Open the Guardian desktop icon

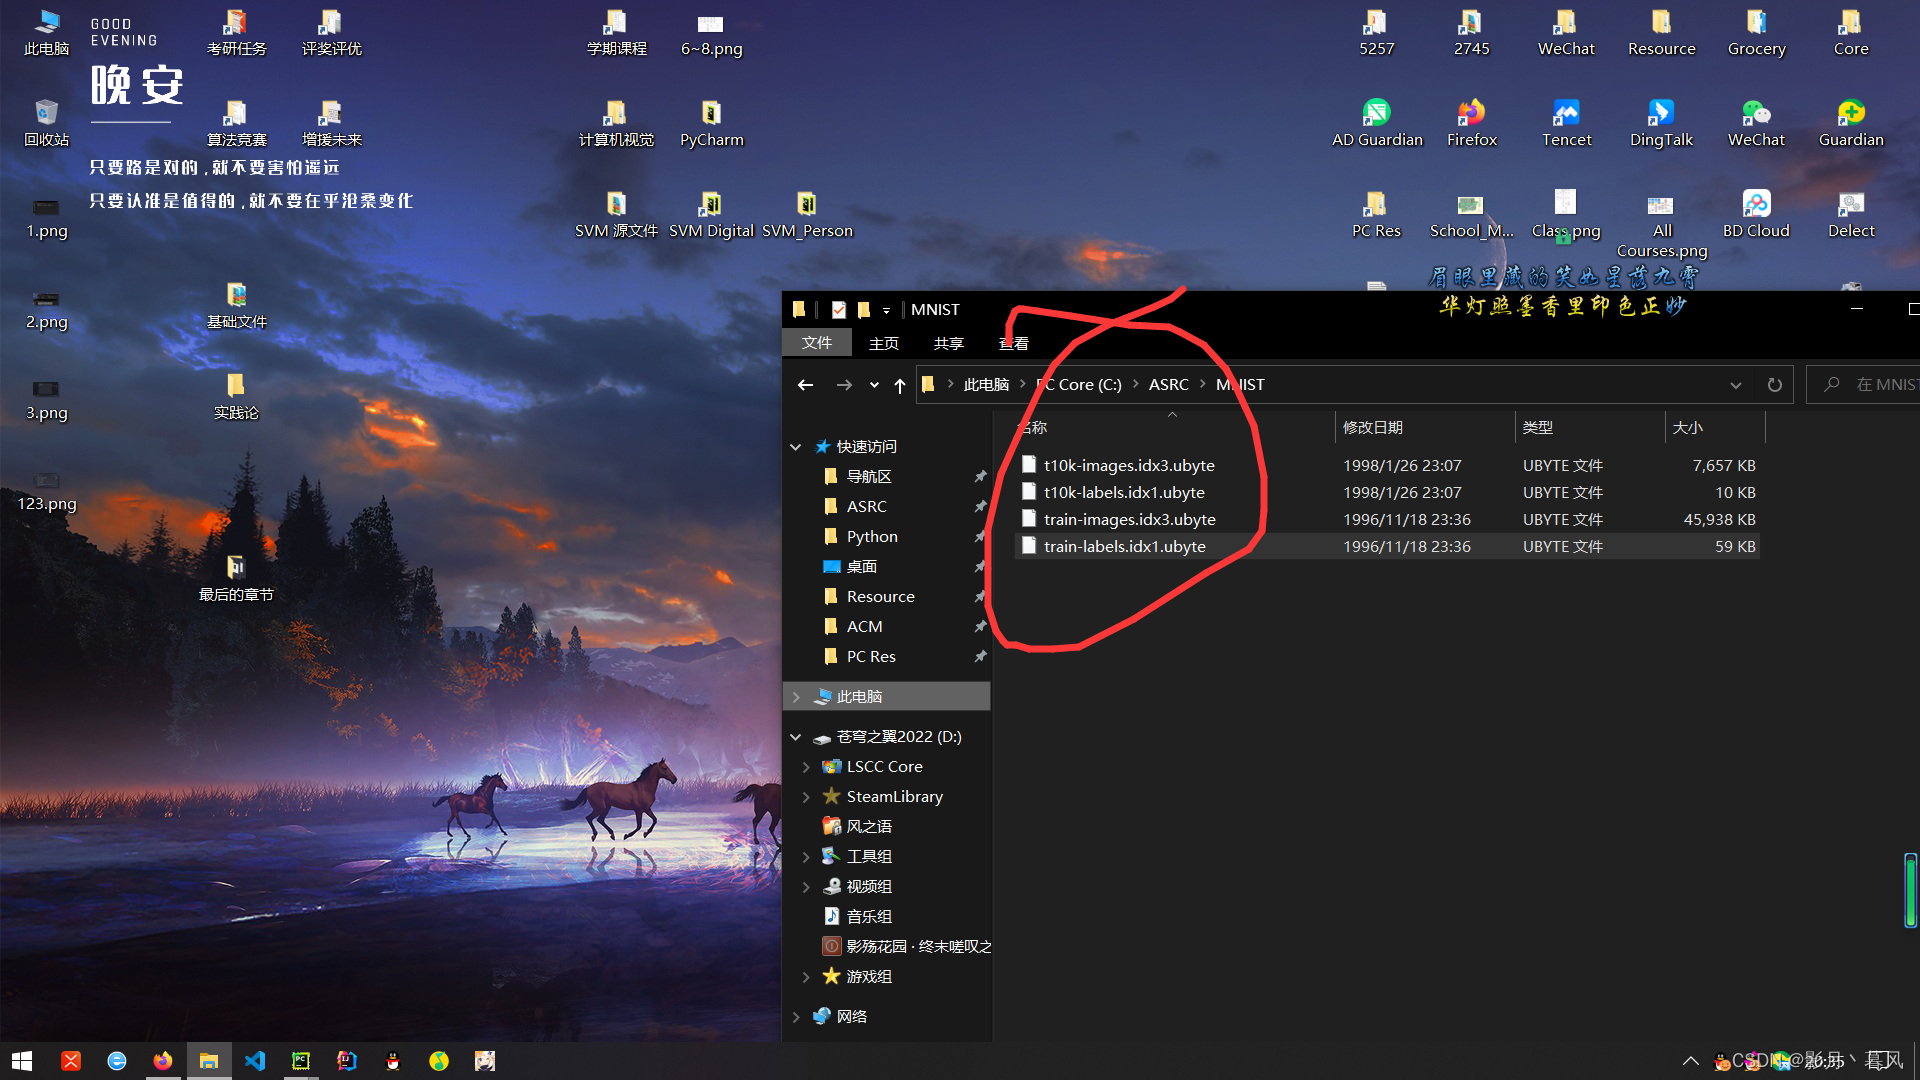click(1851, 123)
